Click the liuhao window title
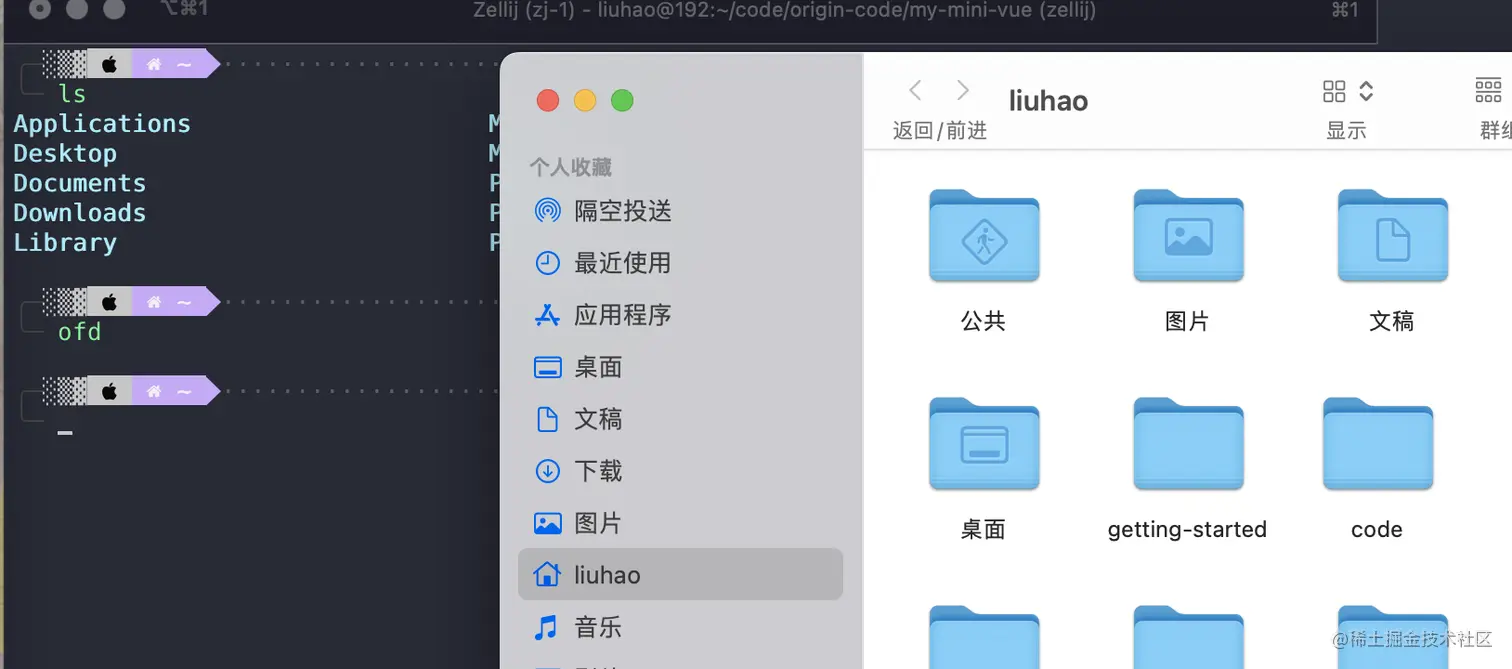The image size is (1512, 669). tap(1048, 101)
